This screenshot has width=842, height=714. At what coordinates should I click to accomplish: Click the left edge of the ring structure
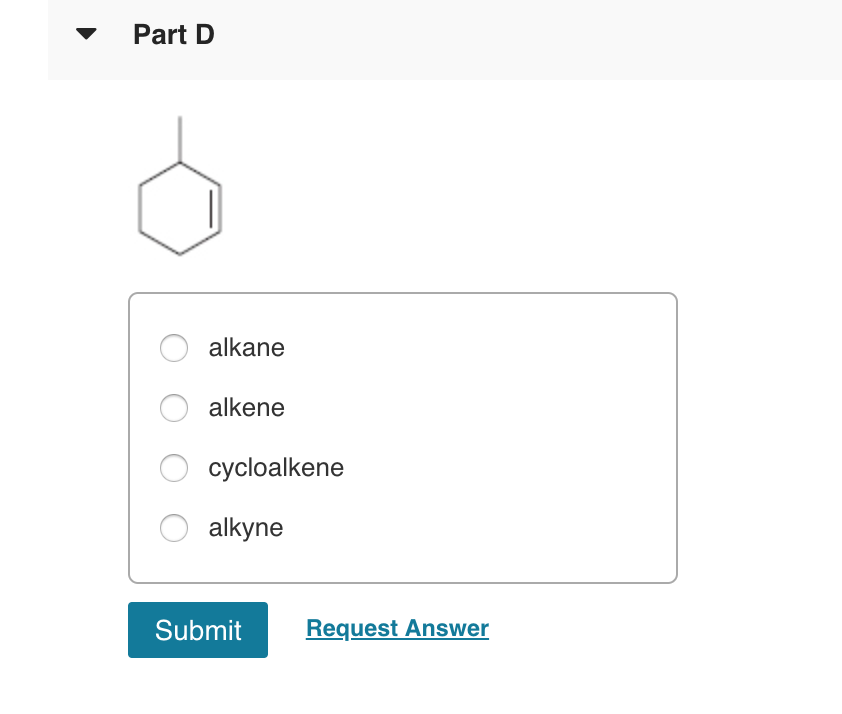click(140, 209)
